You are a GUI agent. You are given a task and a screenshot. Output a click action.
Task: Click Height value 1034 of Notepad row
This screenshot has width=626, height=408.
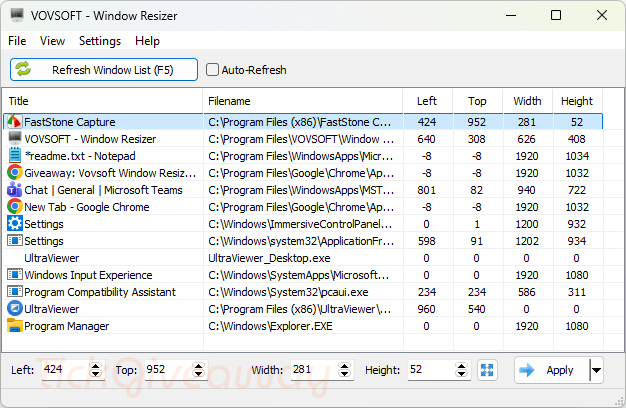point(577,156)
